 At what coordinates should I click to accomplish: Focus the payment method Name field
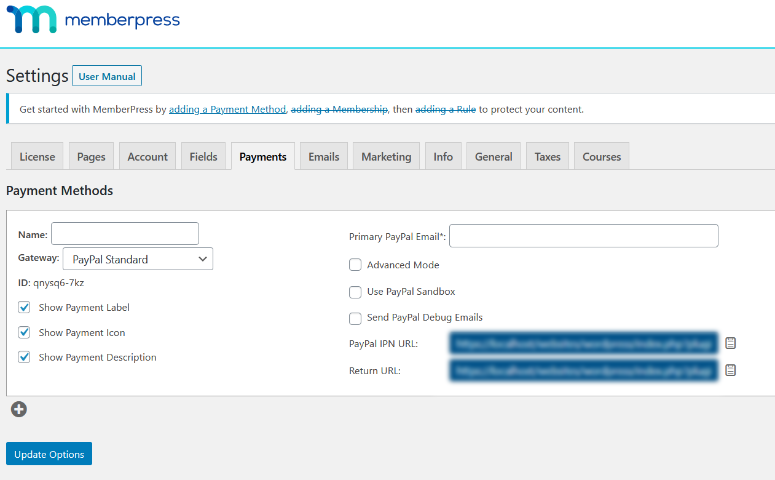click(125, 233)
